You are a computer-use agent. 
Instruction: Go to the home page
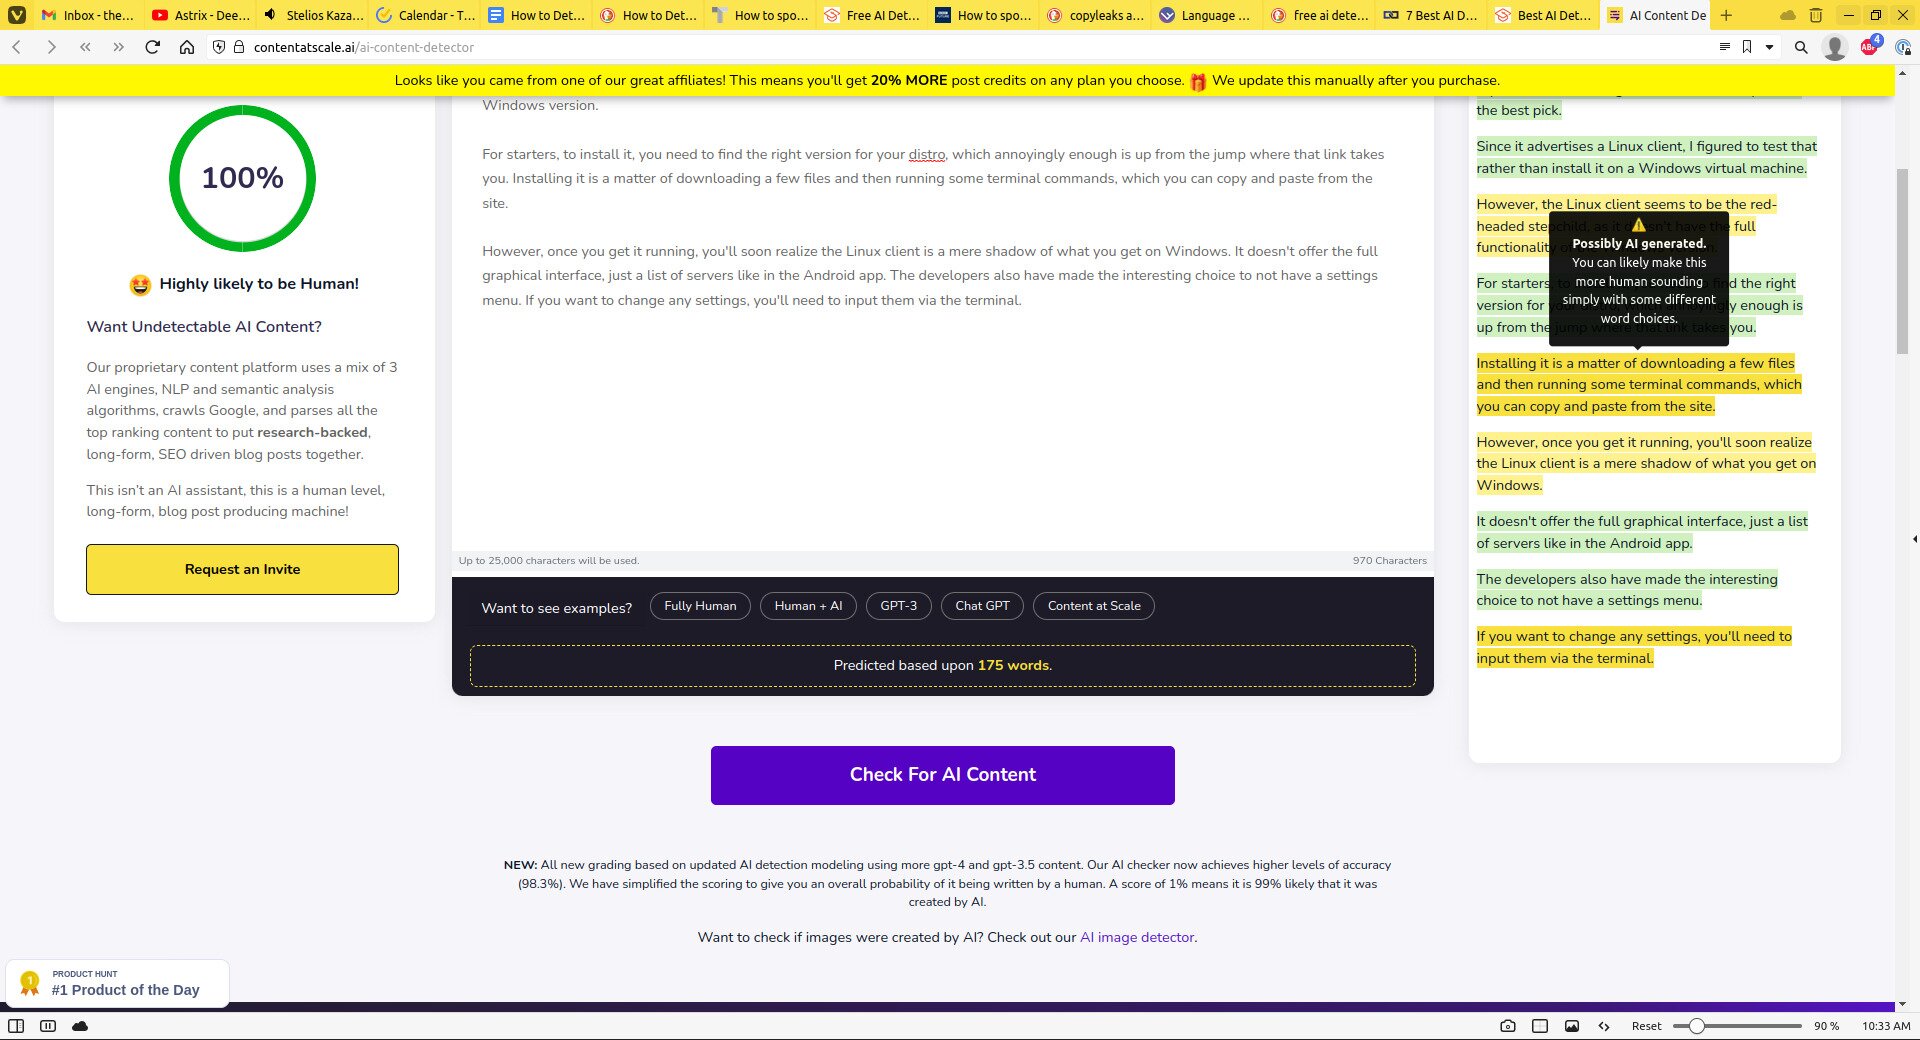click(x=187, y=47)
